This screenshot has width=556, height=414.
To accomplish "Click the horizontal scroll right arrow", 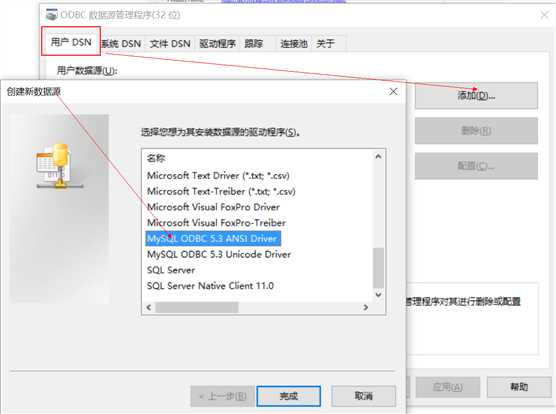I will (366, 307).
